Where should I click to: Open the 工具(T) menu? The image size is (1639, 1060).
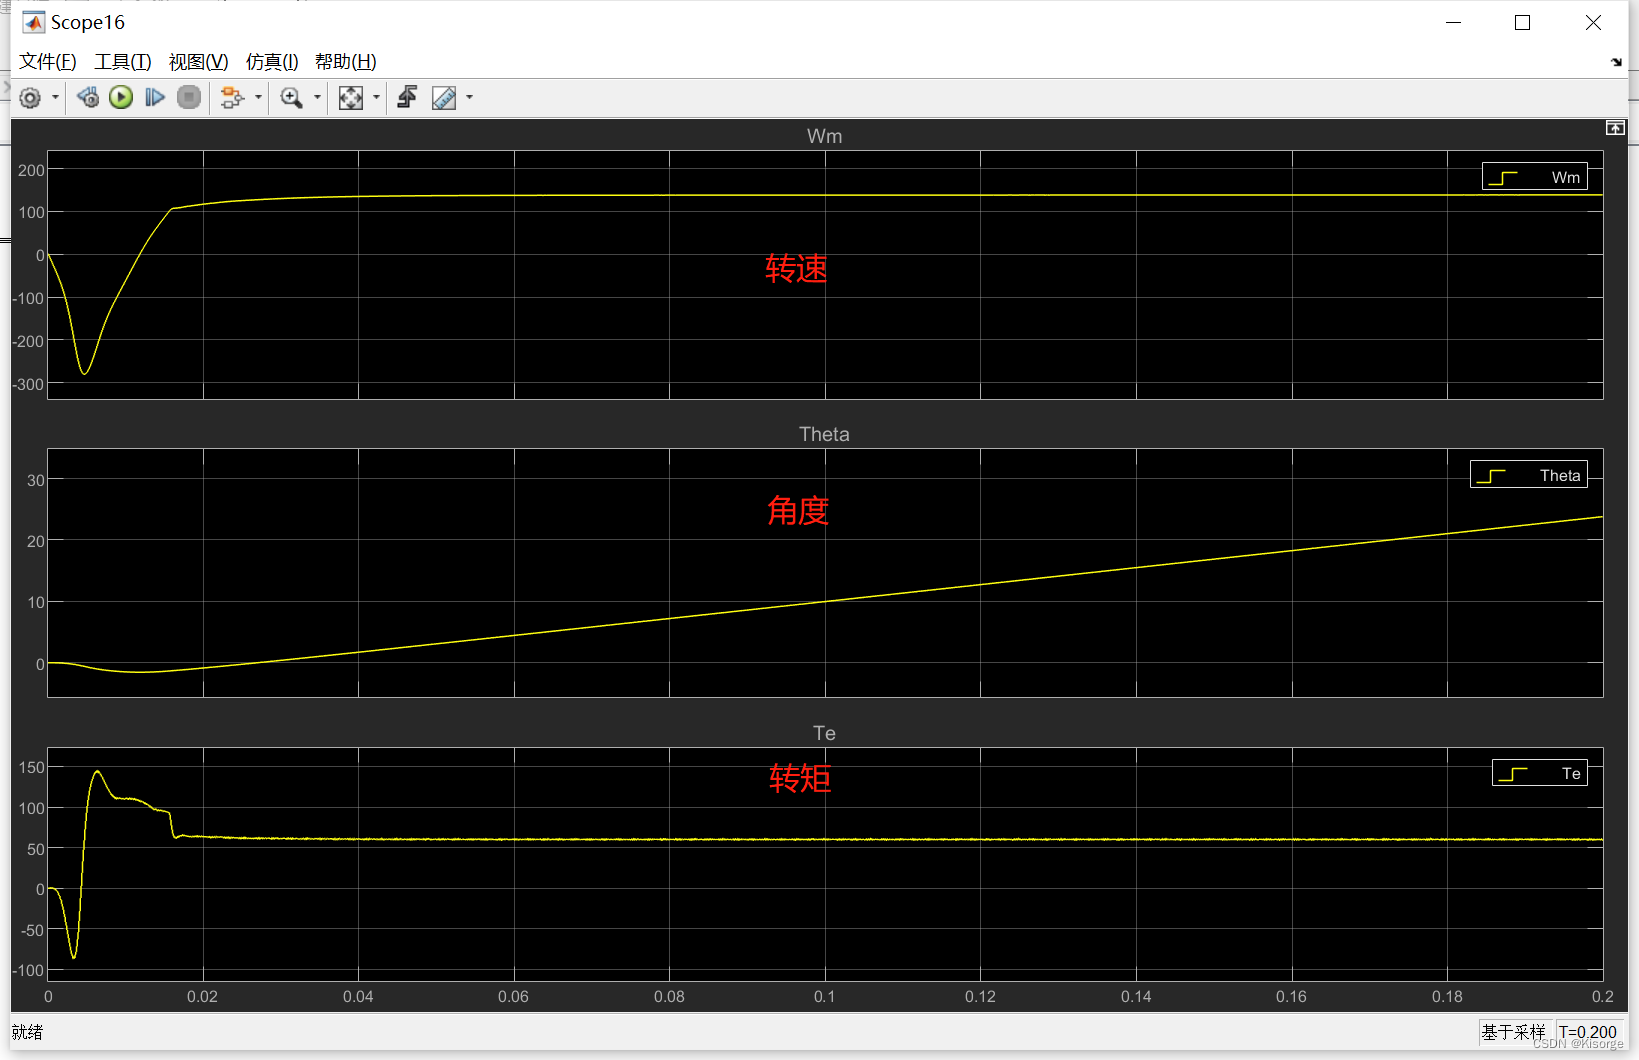pyautogui.click(x=123, y=62)
